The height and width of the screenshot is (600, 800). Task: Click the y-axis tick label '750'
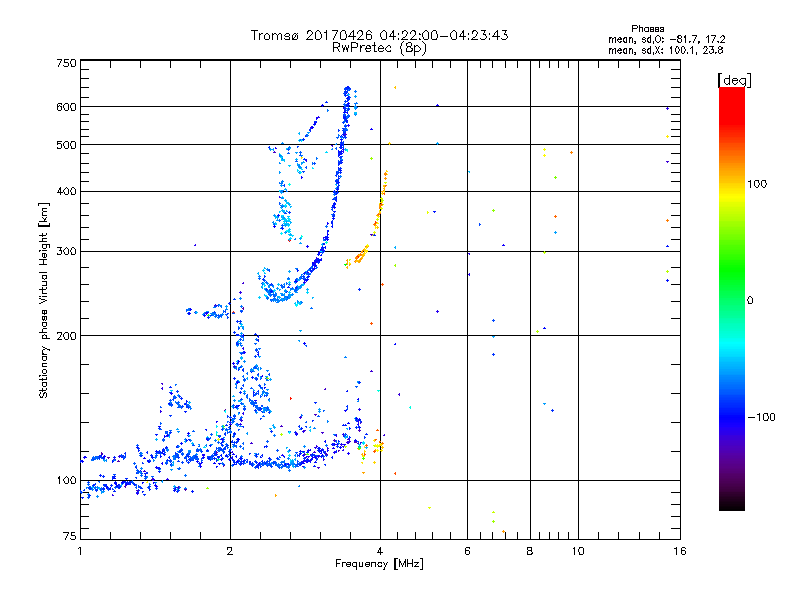[66, 63]
